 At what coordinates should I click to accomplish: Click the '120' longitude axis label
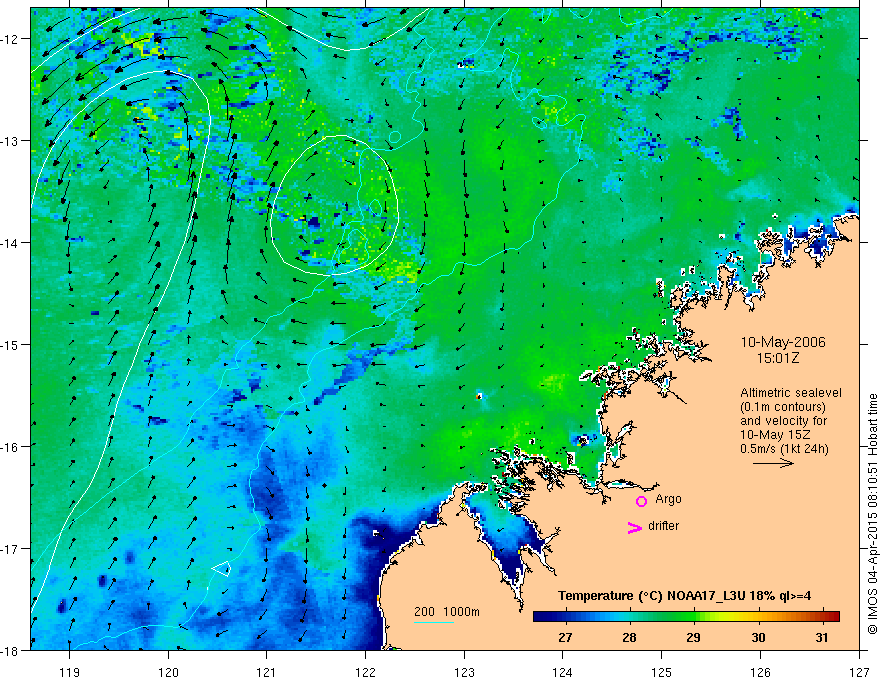[x=168, y=672]
